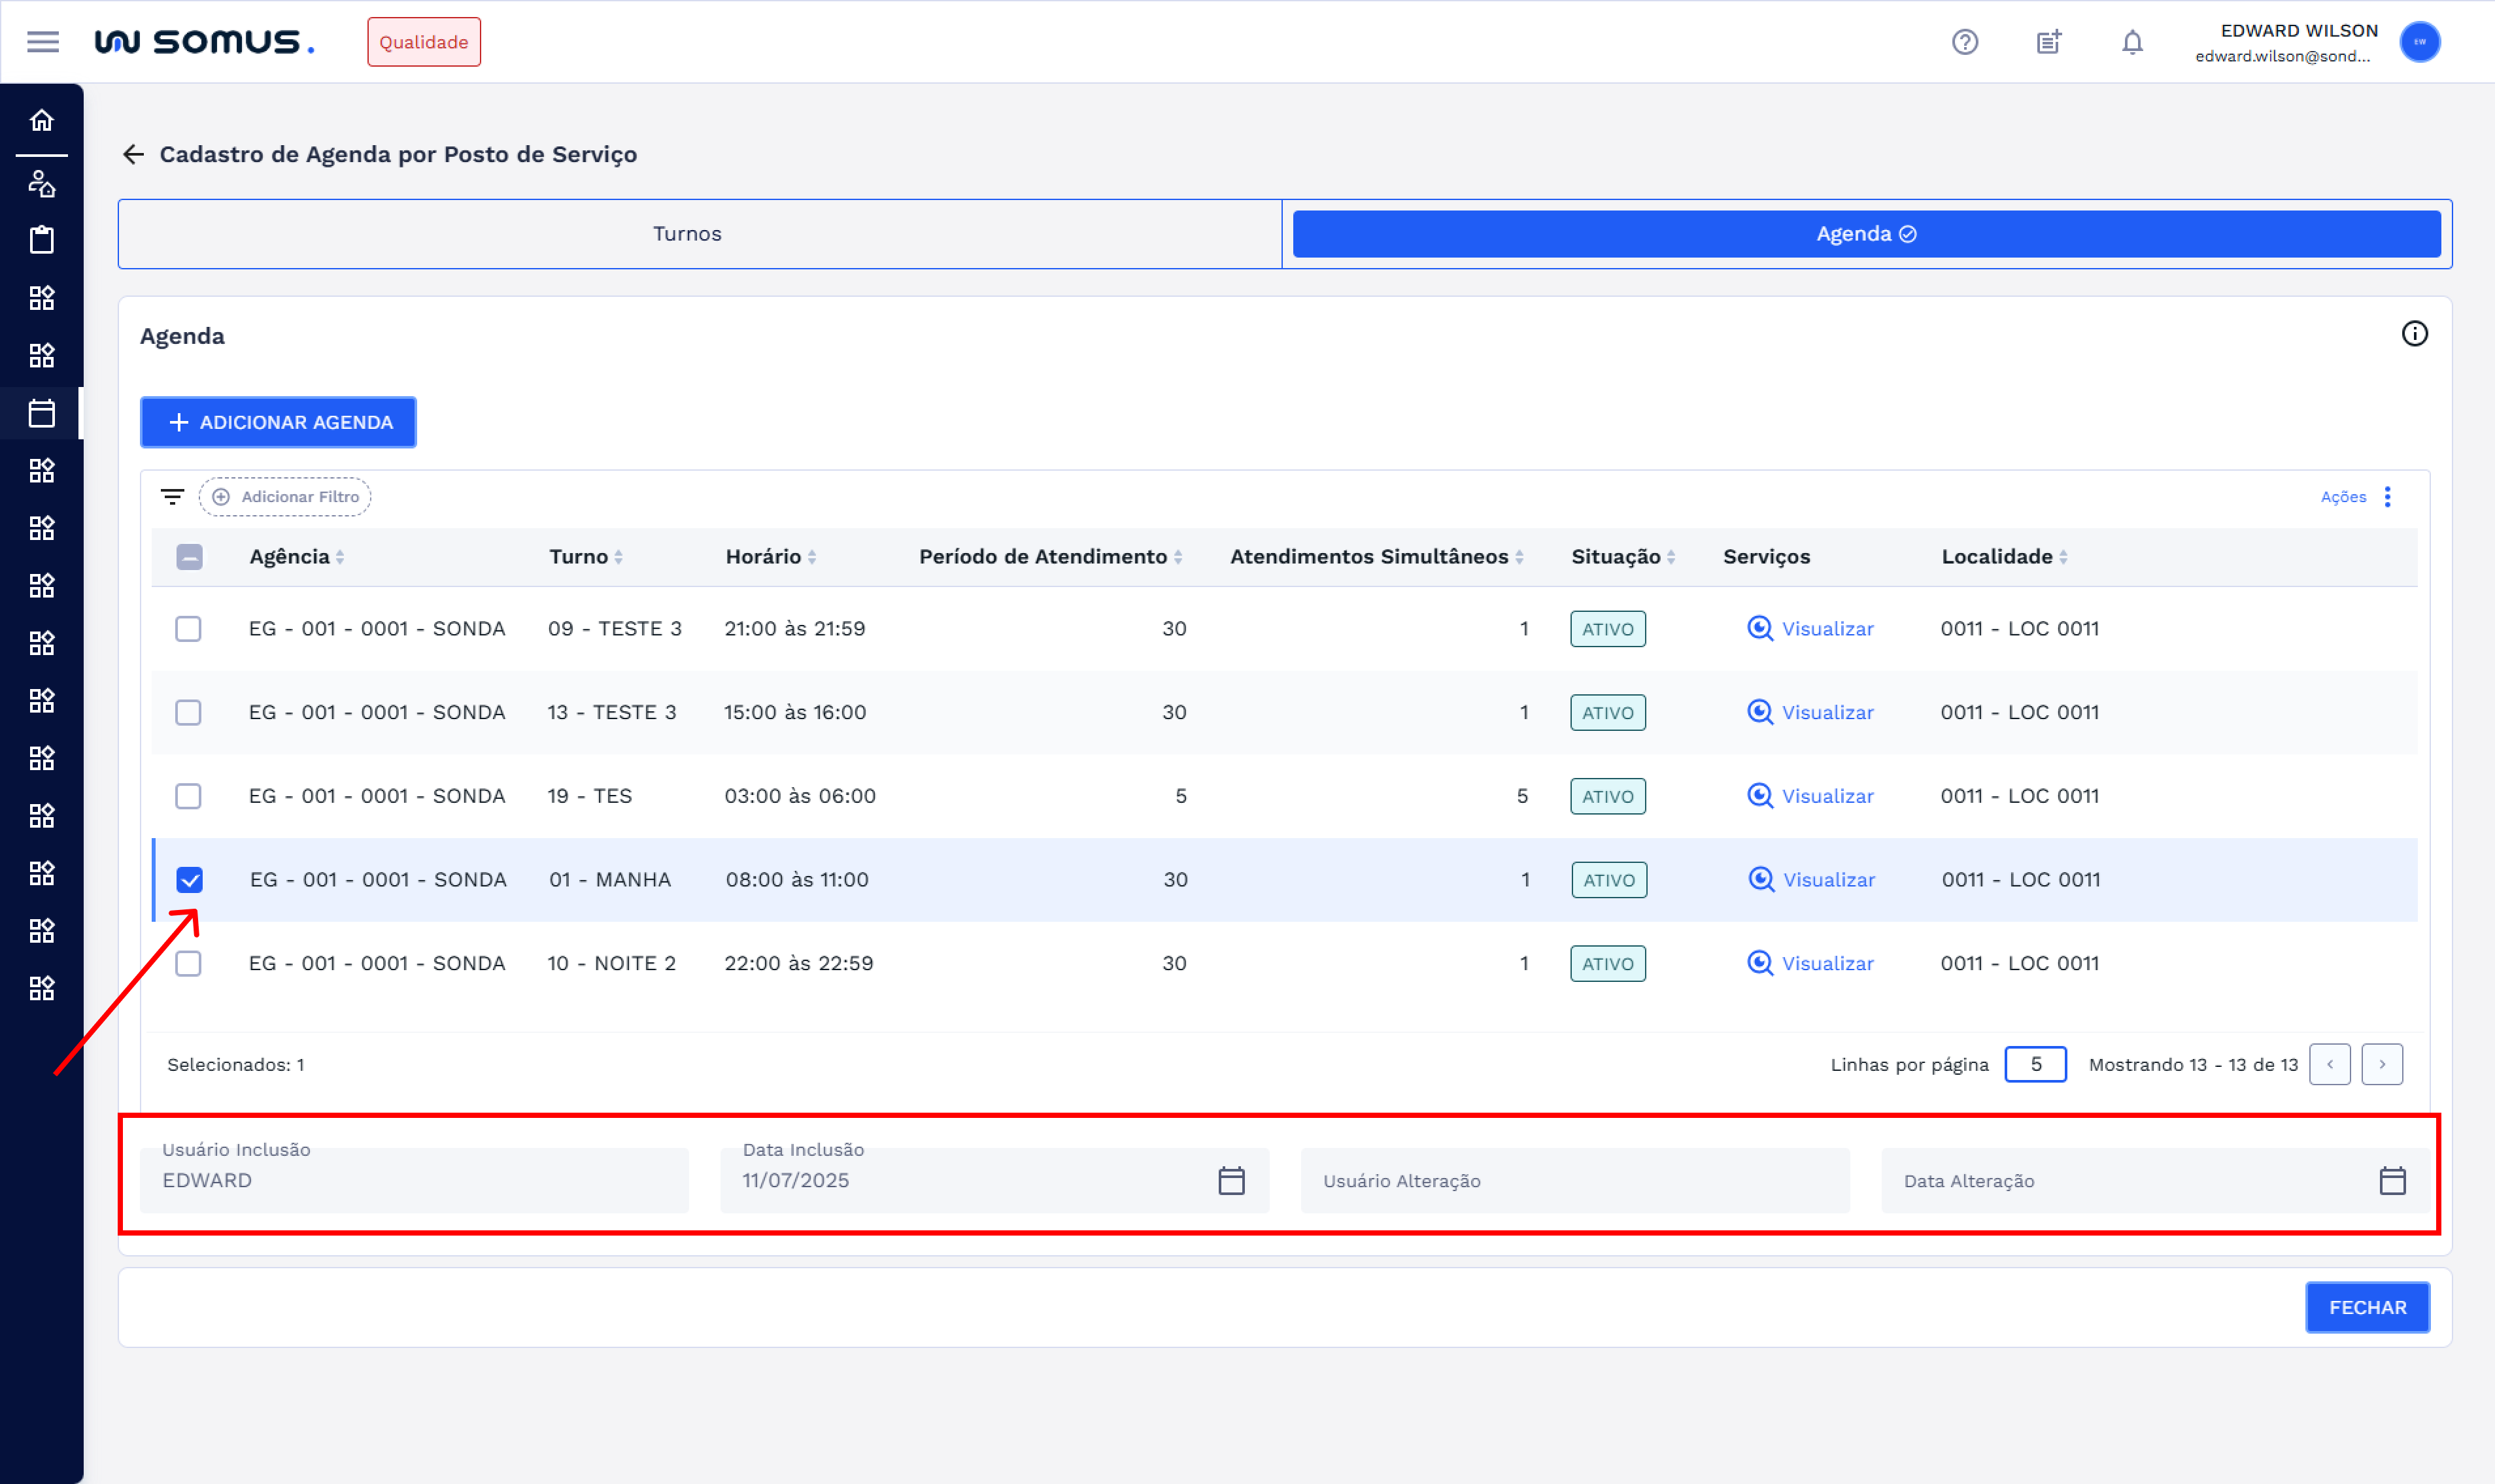Screen dimensions: 2495x1484
Task: Check the 09 - TESTE 3 row checkbox
Action: tap(188, 629)
